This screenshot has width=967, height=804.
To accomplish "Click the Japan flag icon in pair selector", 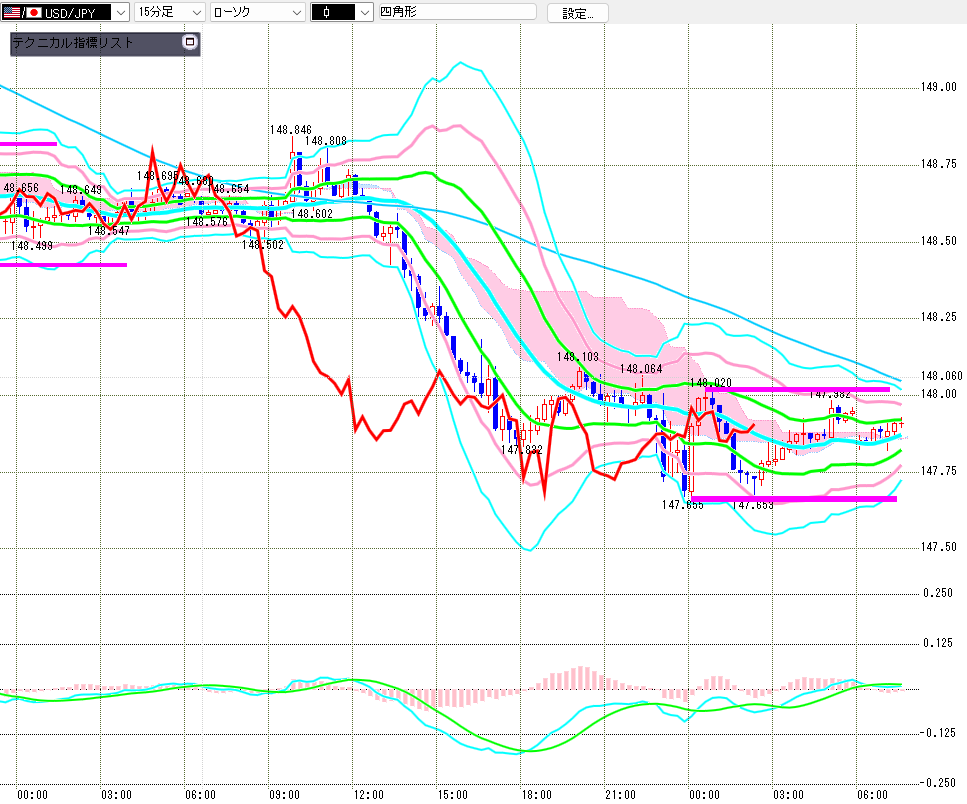I will (x=33, y=13).
